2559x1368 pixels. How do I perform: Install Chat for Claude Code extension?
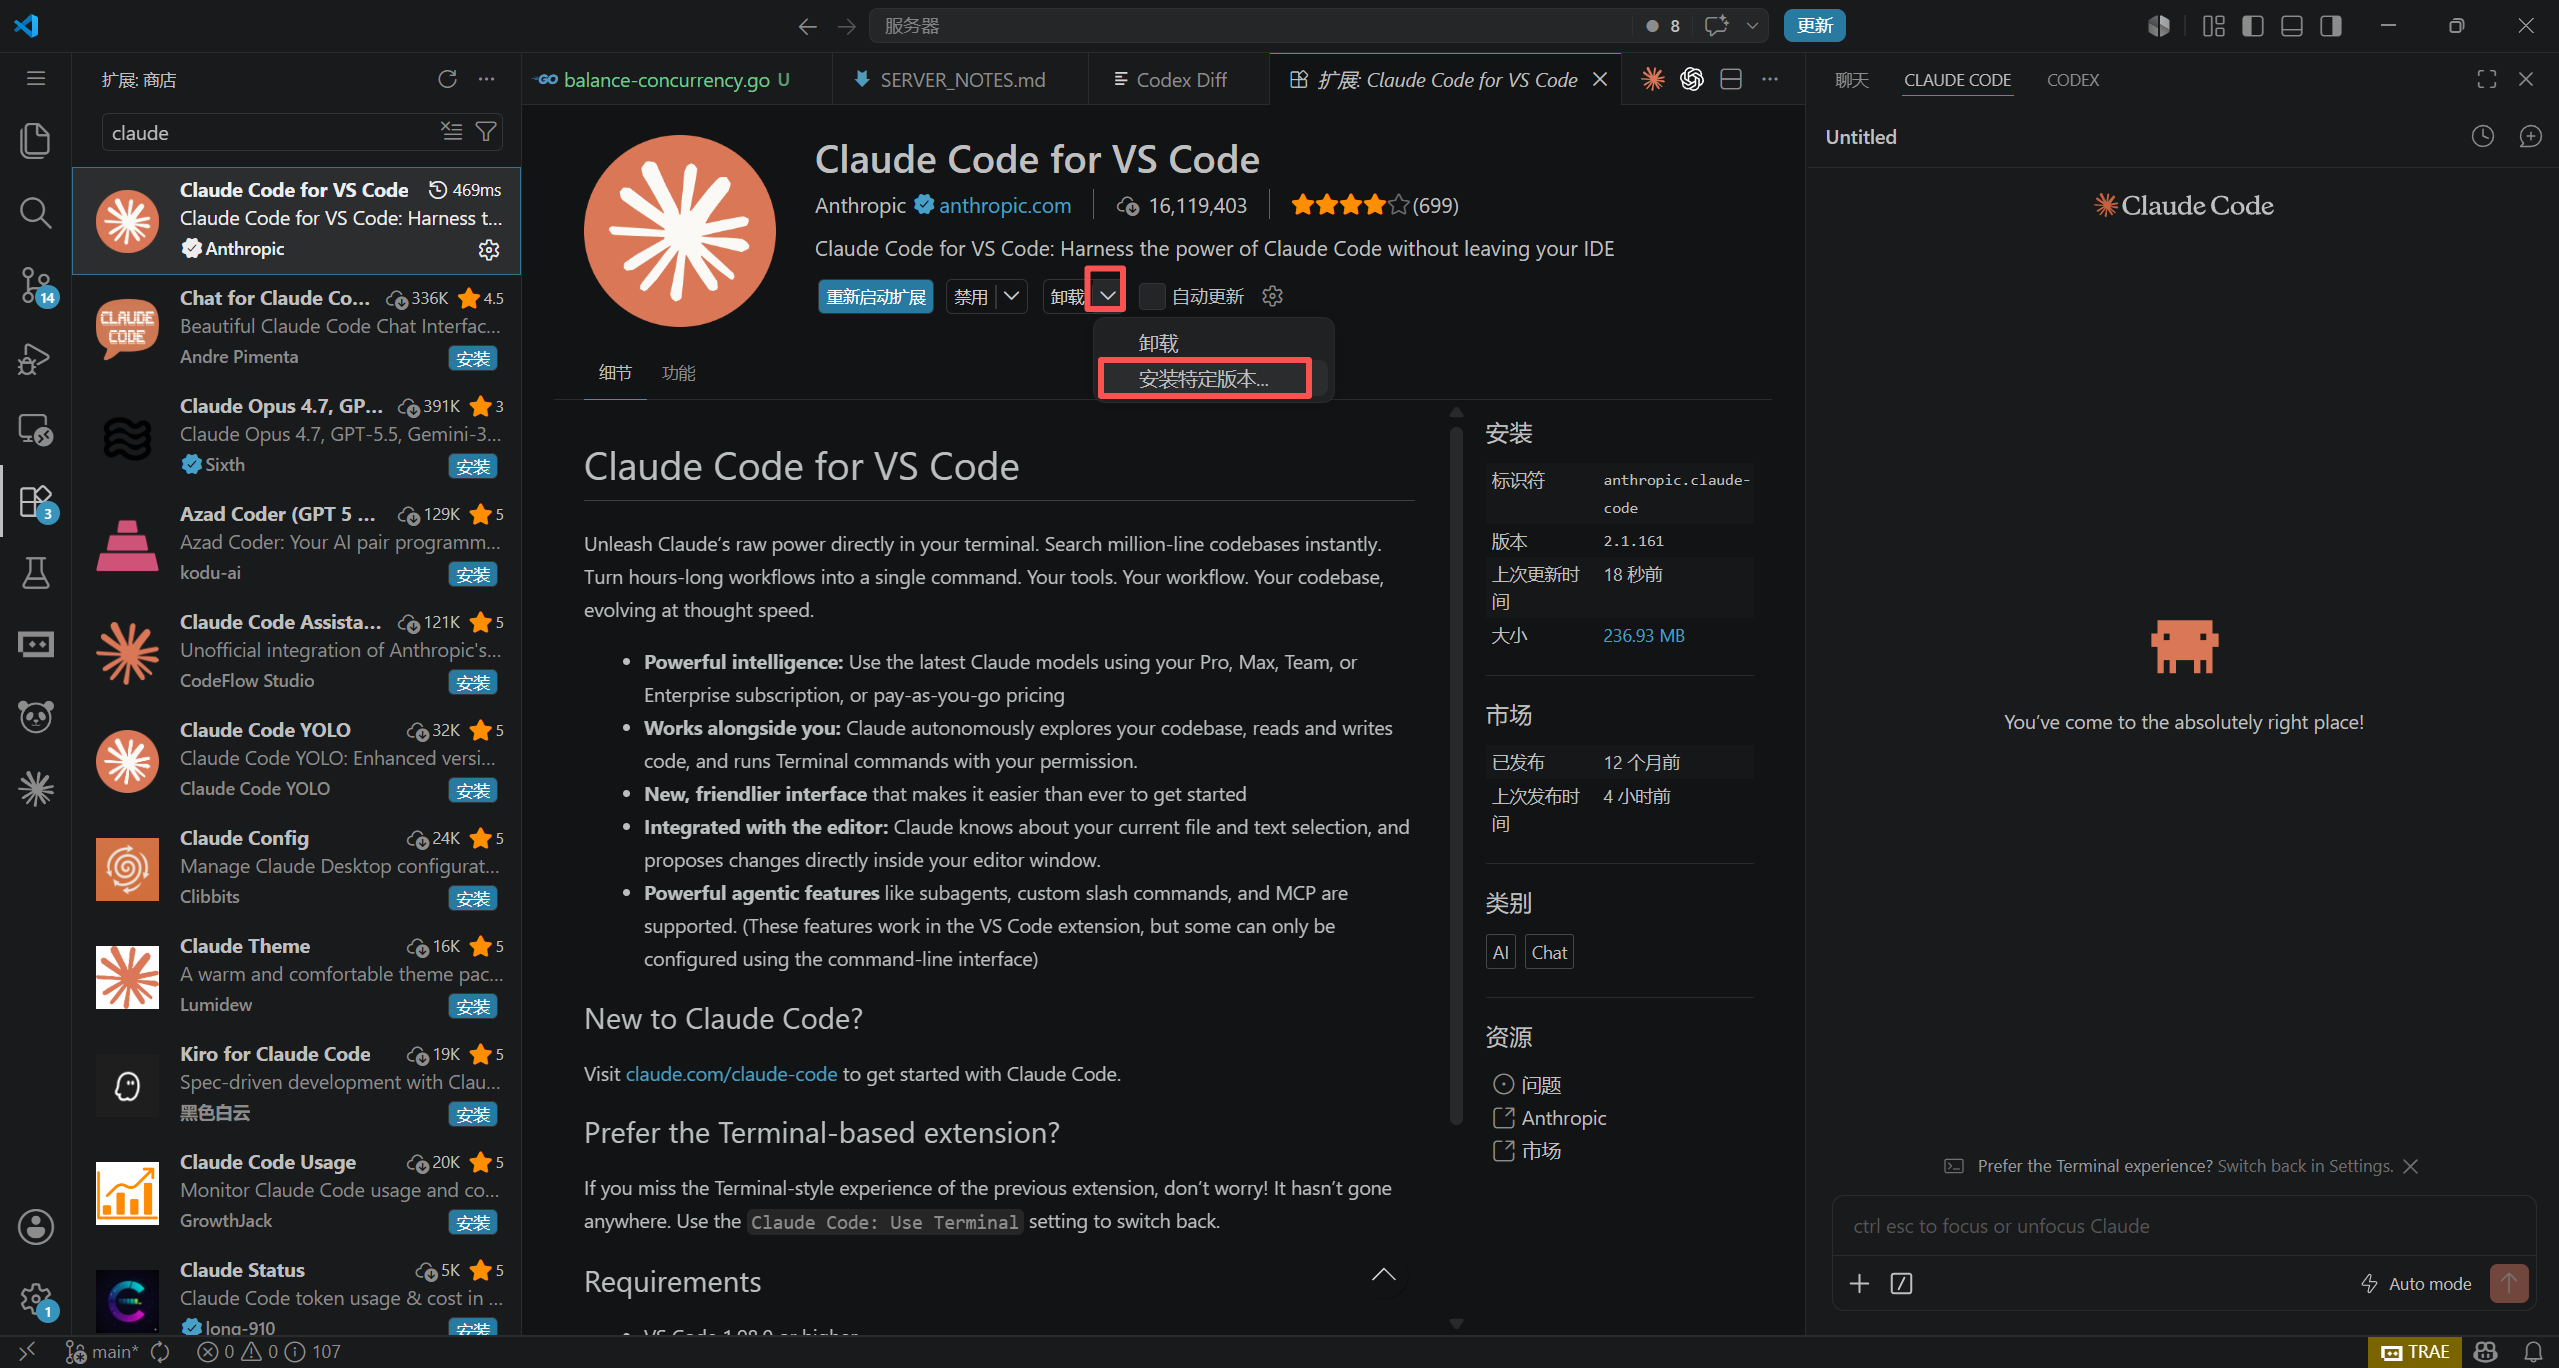point(473,358)
